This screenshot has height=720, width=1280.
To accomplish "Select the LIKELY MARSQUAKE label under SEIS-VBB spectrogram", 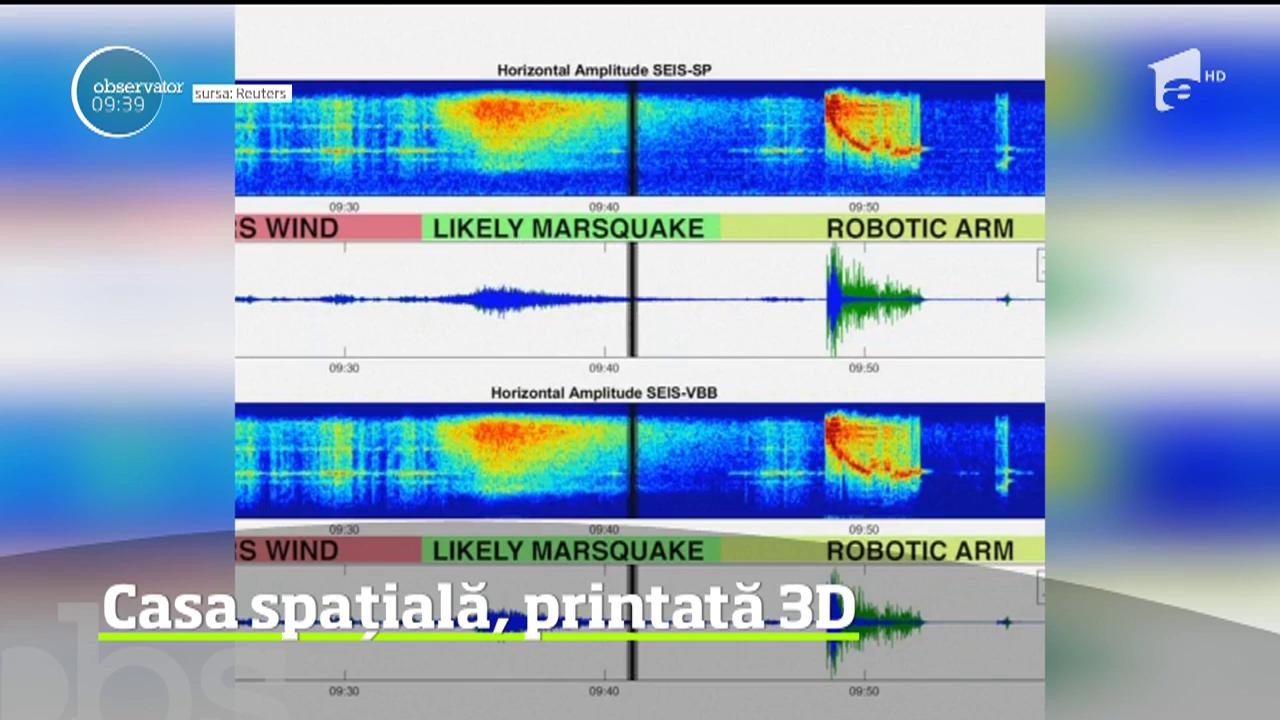I will [568, 550].
